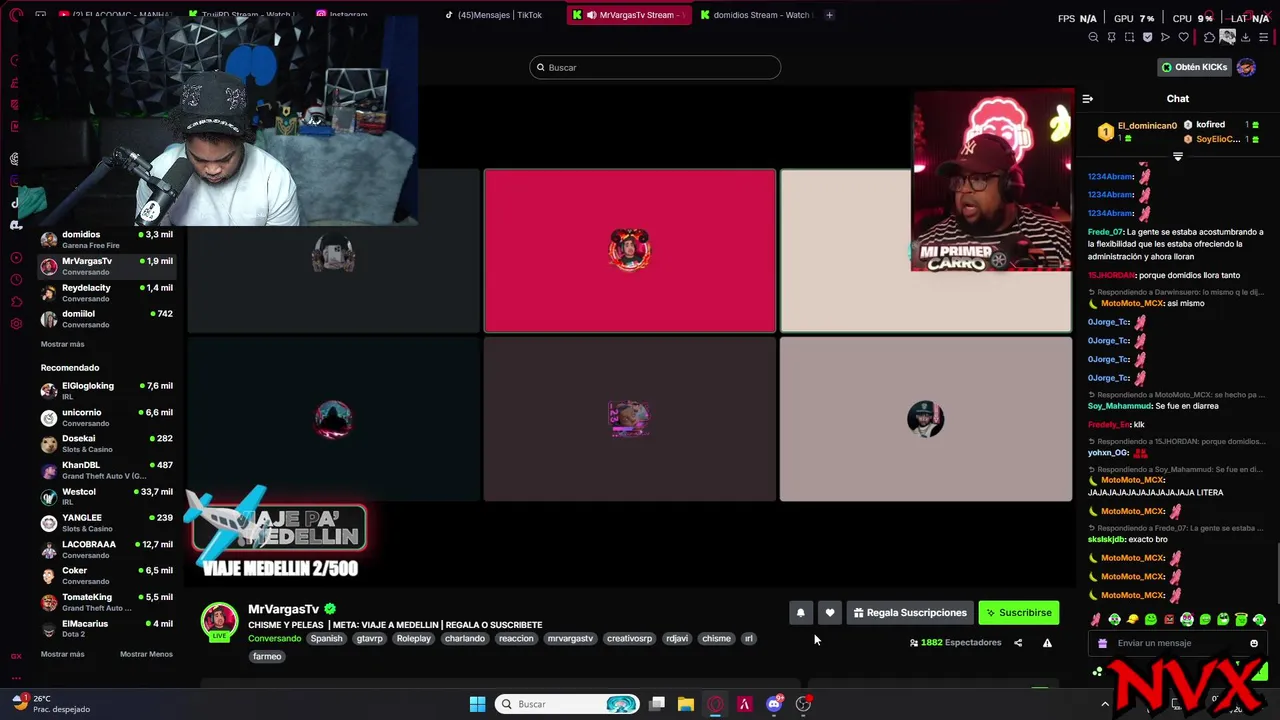The height and width of the screenshot is (720, 1280).
Task: Open ElMacarius Dota 2 channel
Action: click(107, 629)
